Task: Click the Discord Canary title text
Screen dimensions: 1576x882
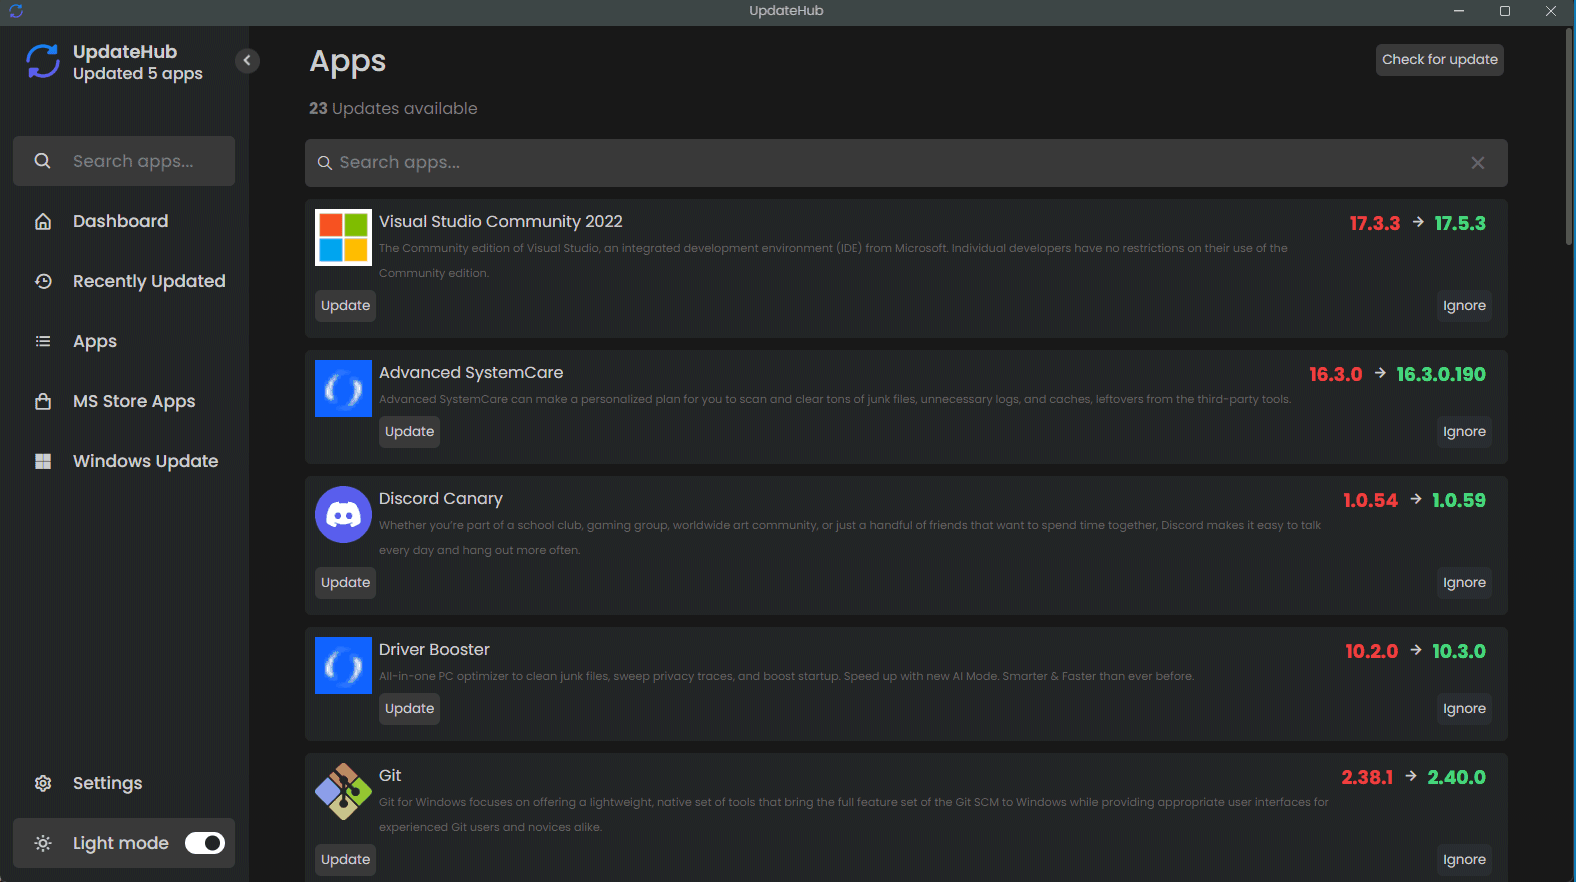Action: click(x=440, y=498)
